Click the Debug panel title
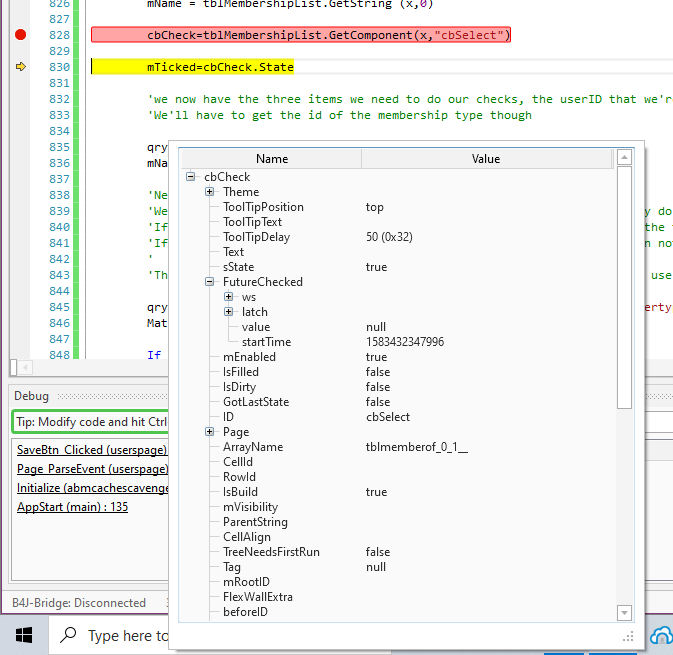The width and height of the screenshot is (673, 655). [31, 396]
